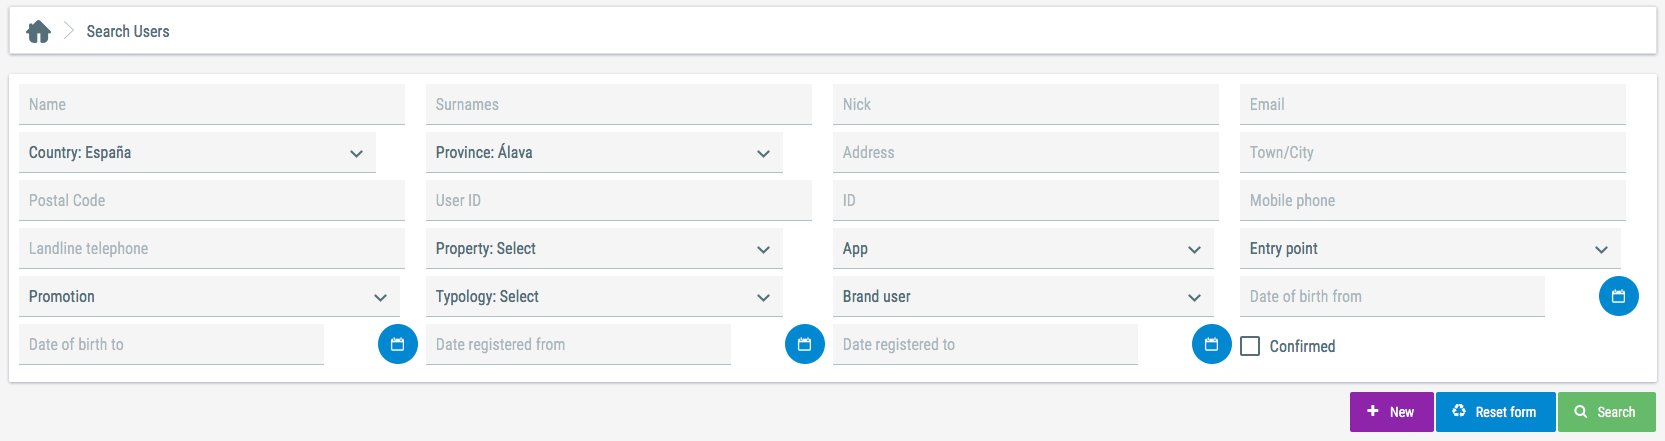This screenshot has width=1665, height=441.
Task: Click the recycle icon on Reset form
Action: click(1459, 411)
